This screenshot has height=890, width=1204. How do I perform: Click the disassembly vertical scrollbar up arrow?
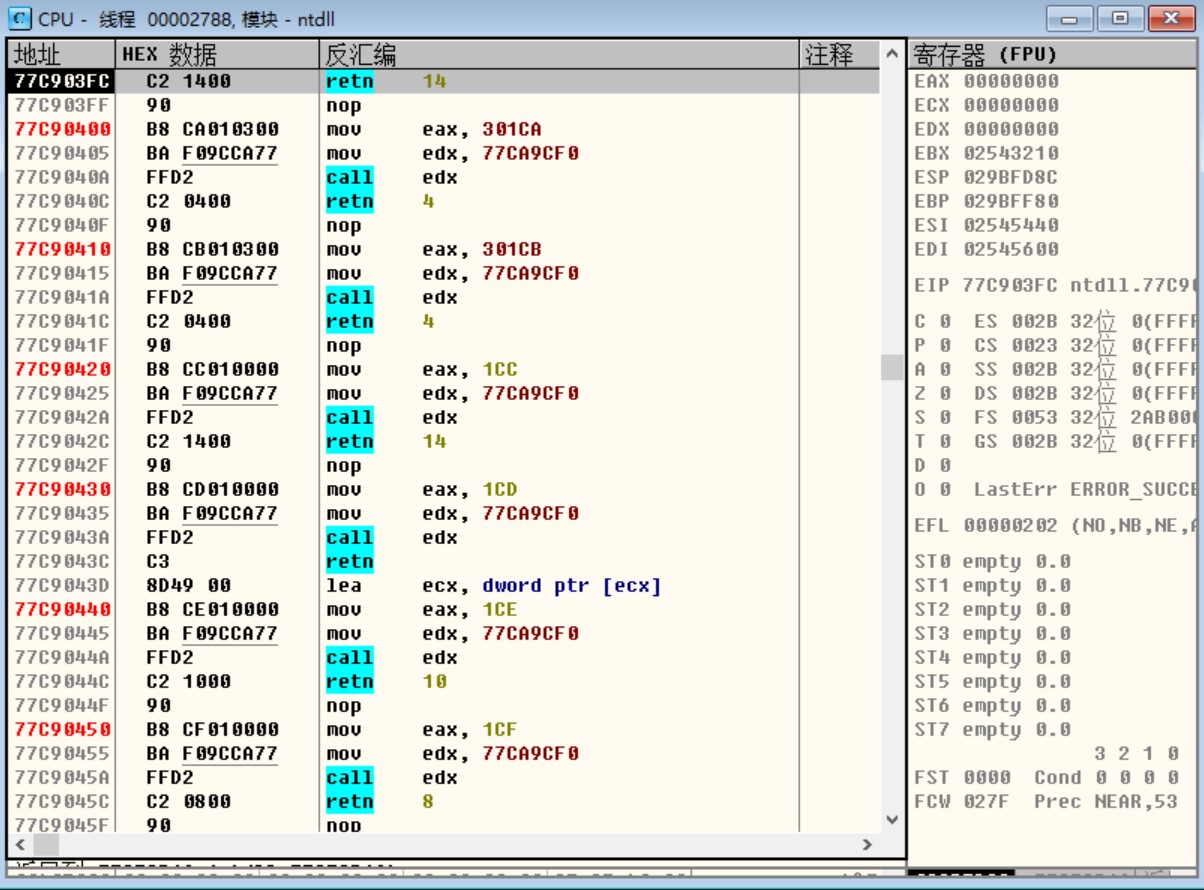[x=892, y=54]
